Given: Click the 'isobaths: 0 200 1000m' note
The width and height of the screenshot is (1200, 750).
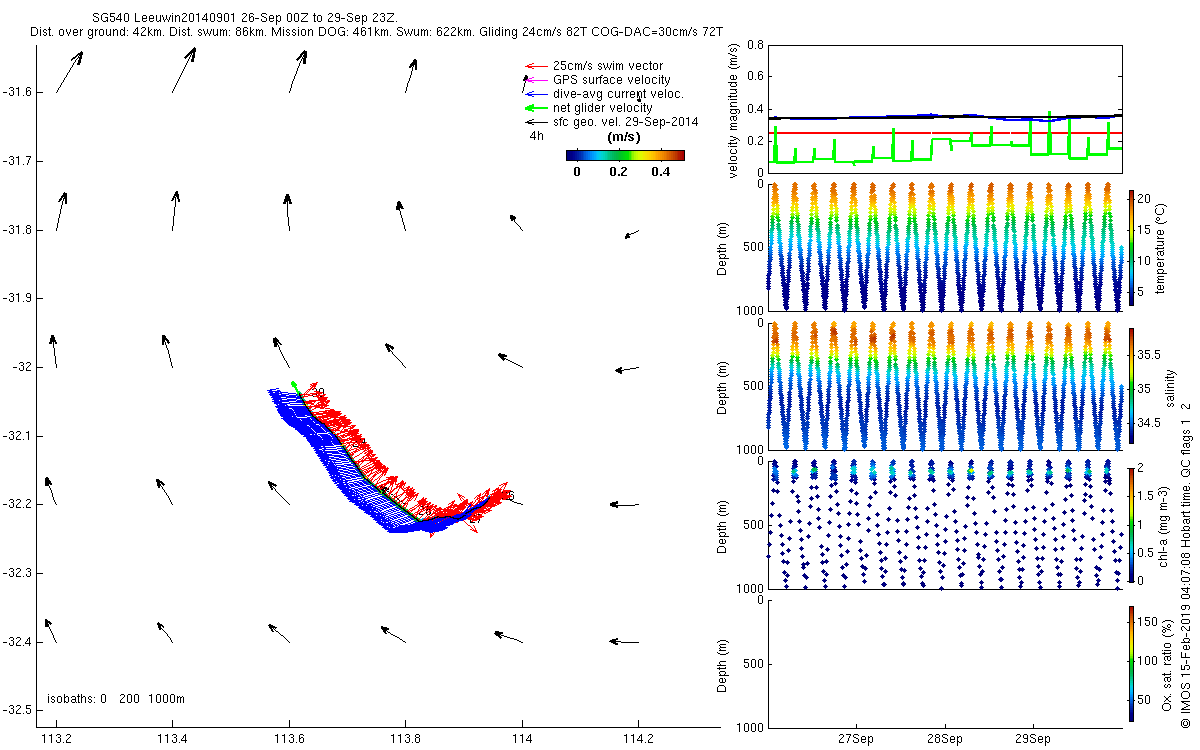Looking at the screenshot, I should [116, 699].
